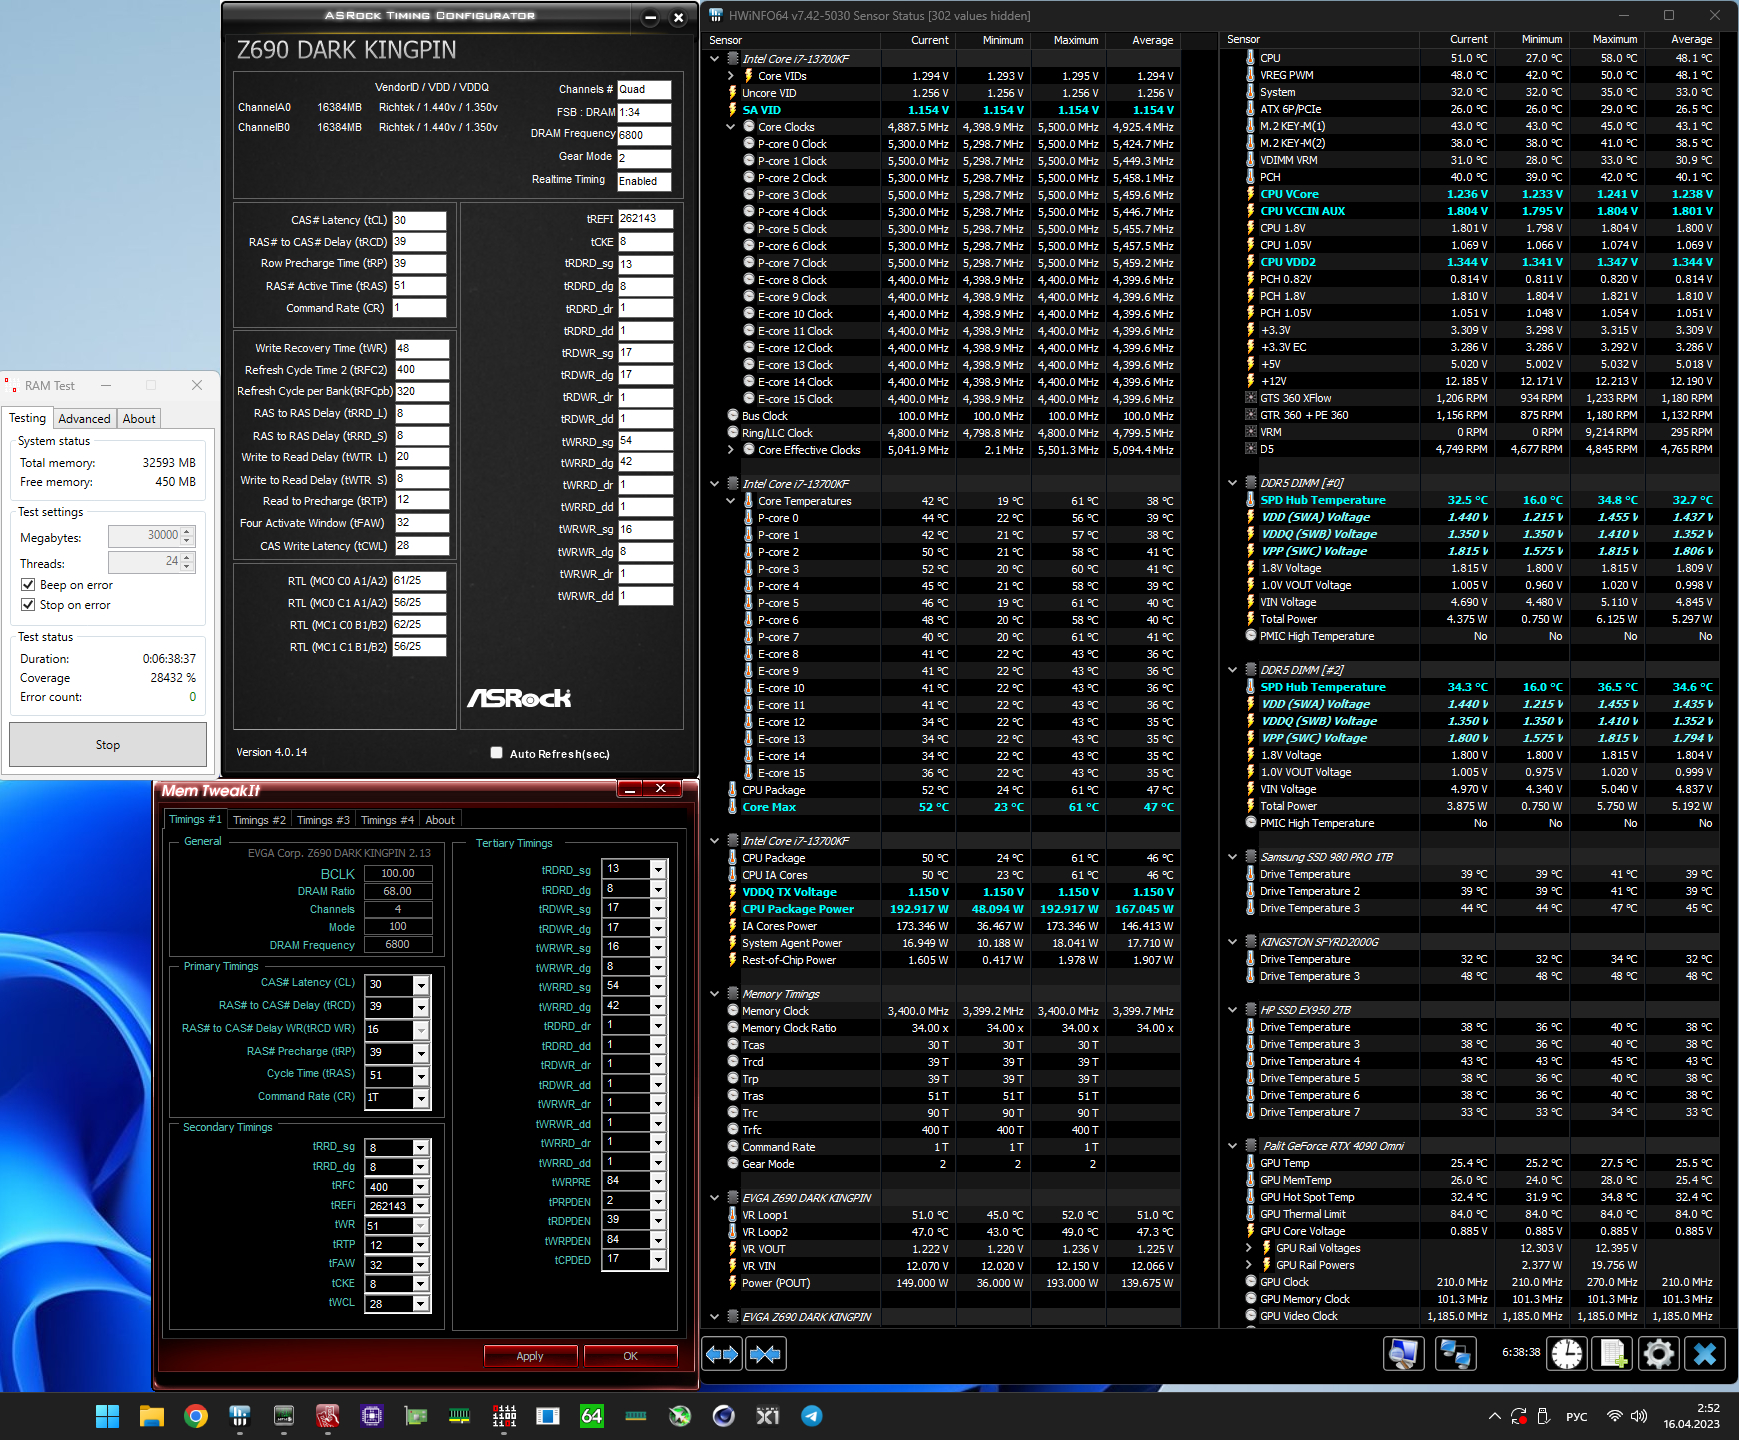Image resolution: width=1739 pixels, height=1440 pixels.
Task: Expand Core Effective Clocks row
Action: tap(730, 450)
